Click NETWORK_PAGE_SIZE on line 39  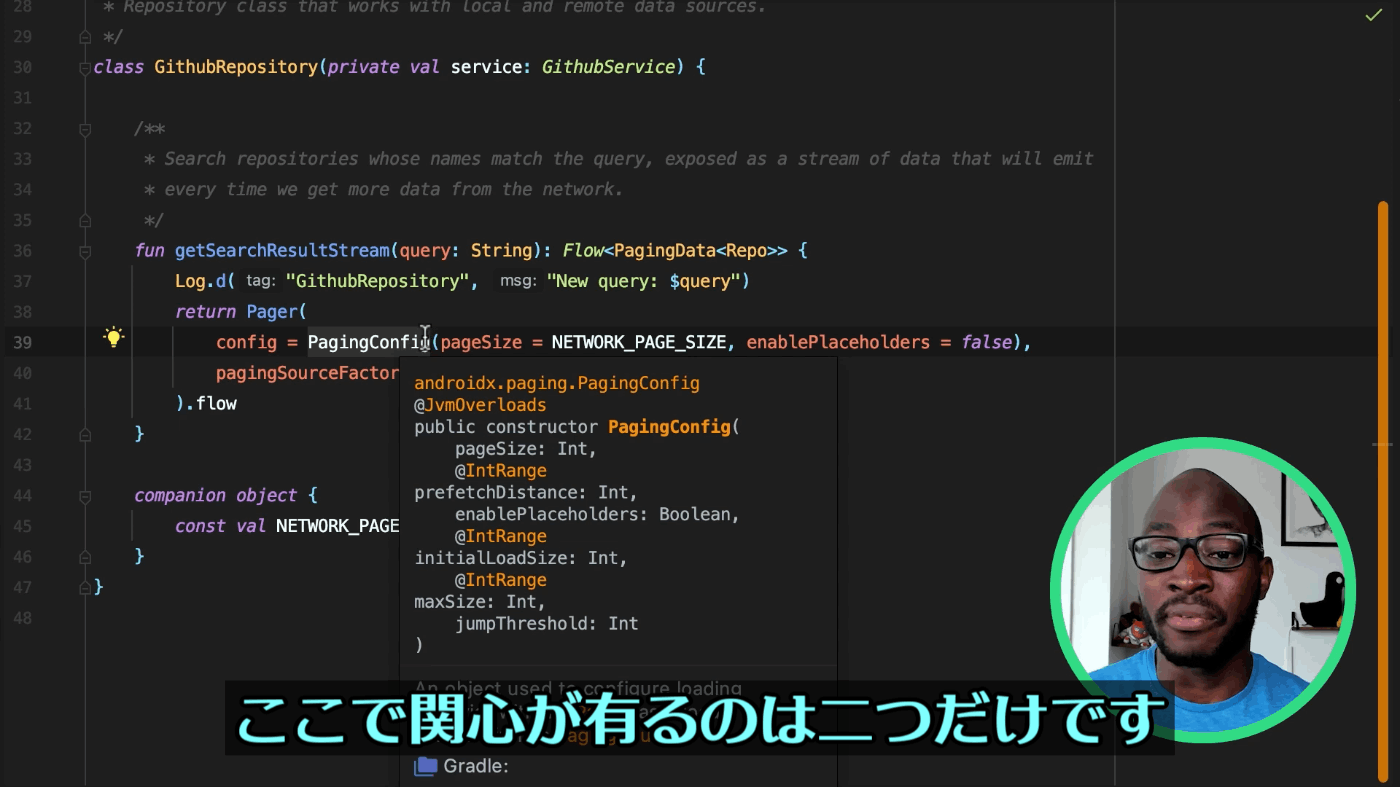[x=639, y=342]
